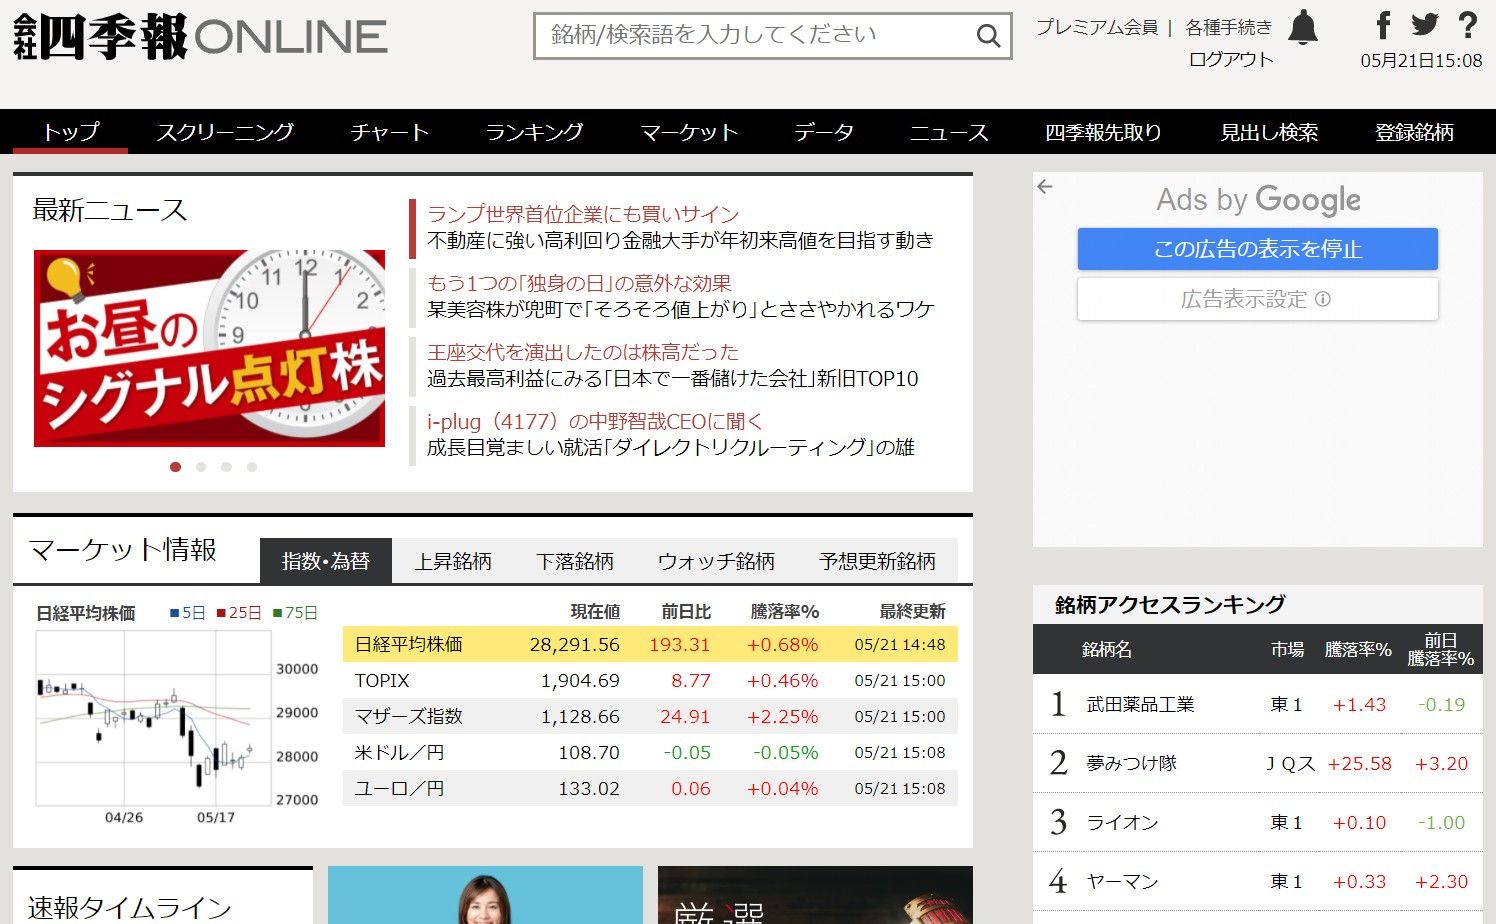Open the ニュース menu
The width and height of the screenshot is (1496, 924).
tap(948, 131)
